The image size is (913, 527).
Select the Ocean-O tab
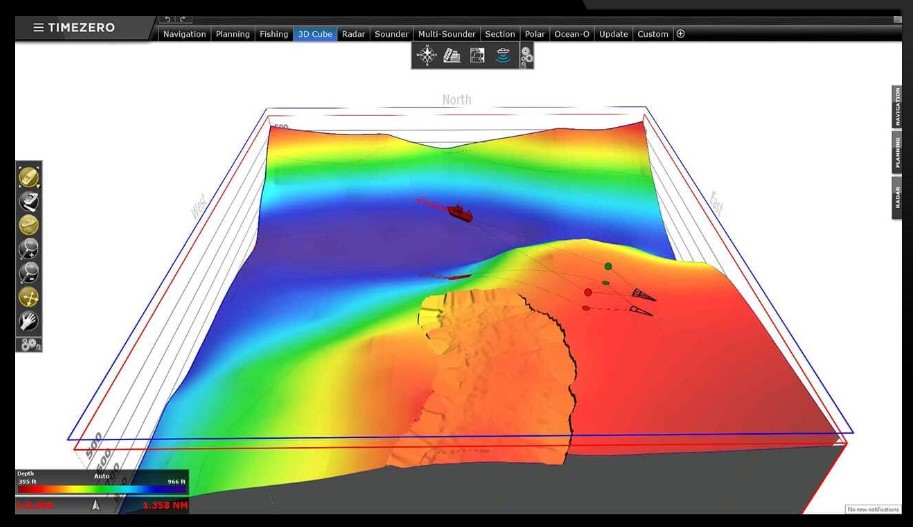572,34
